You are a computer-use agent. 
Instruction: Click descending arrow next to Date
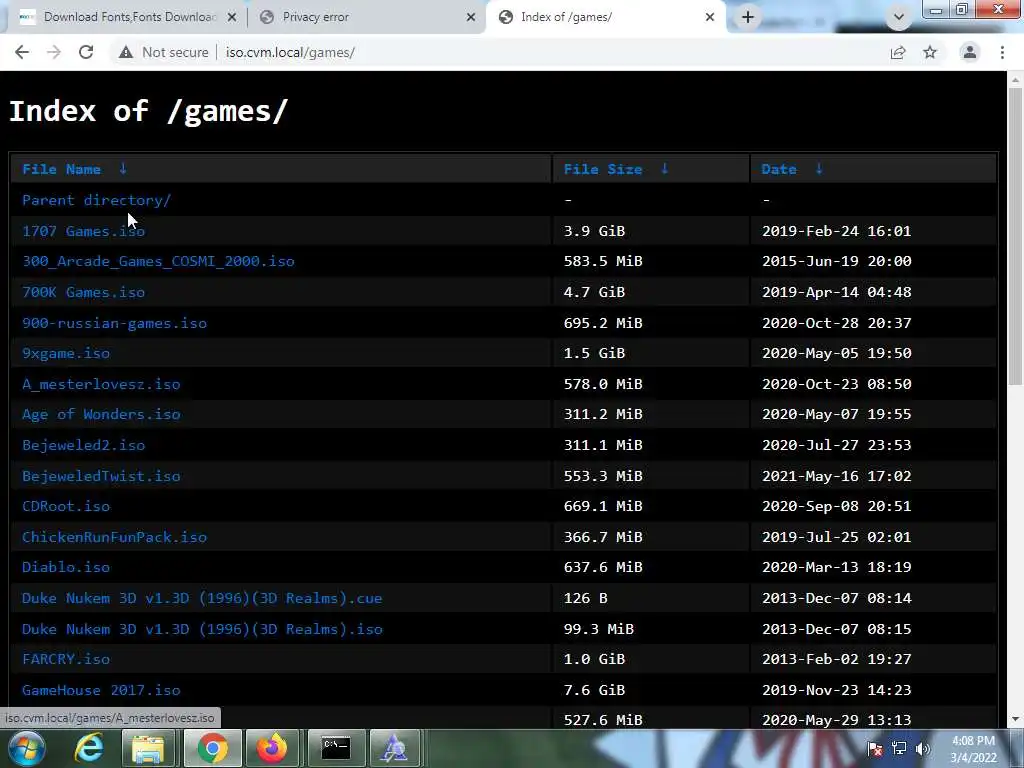(820, 169)
